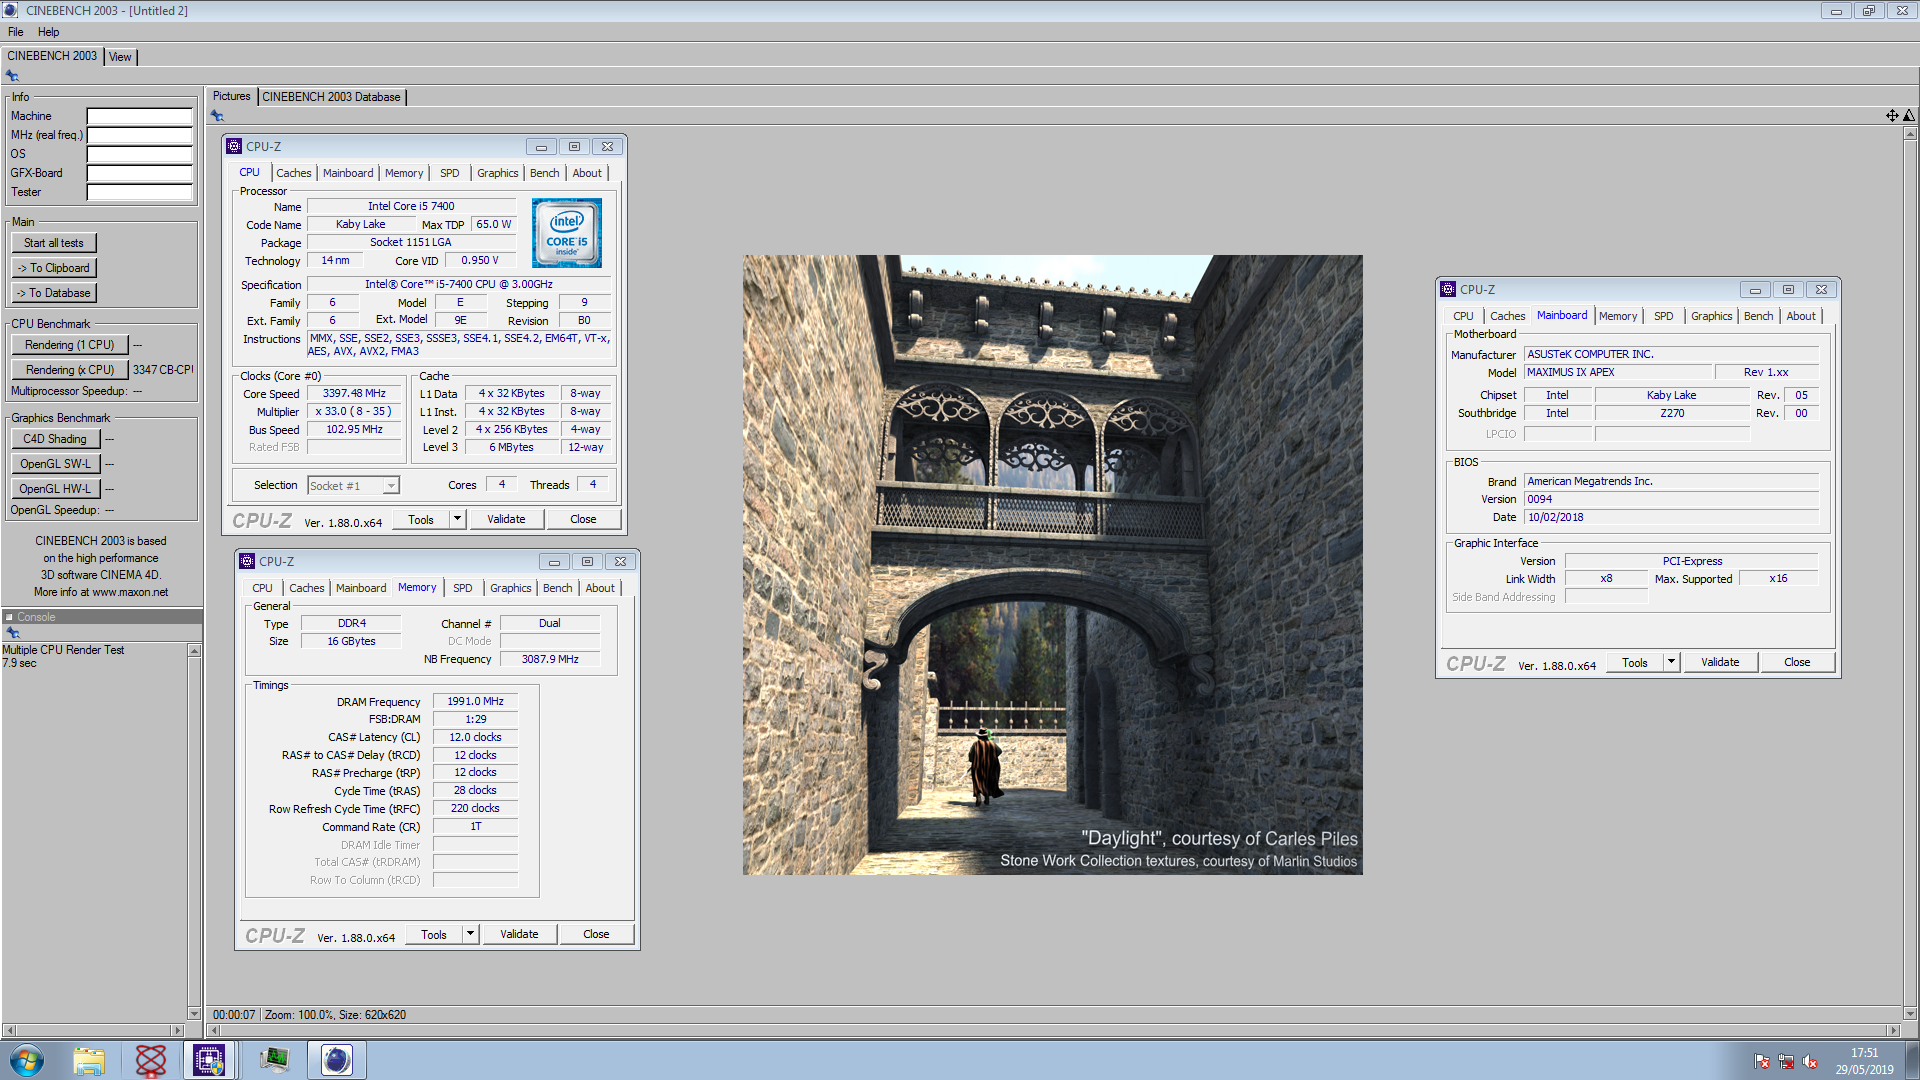Click the CPU-Z title icon in CPU tab window
Viewport: 1920px width, 1080px height.
(x=234, y=146)
